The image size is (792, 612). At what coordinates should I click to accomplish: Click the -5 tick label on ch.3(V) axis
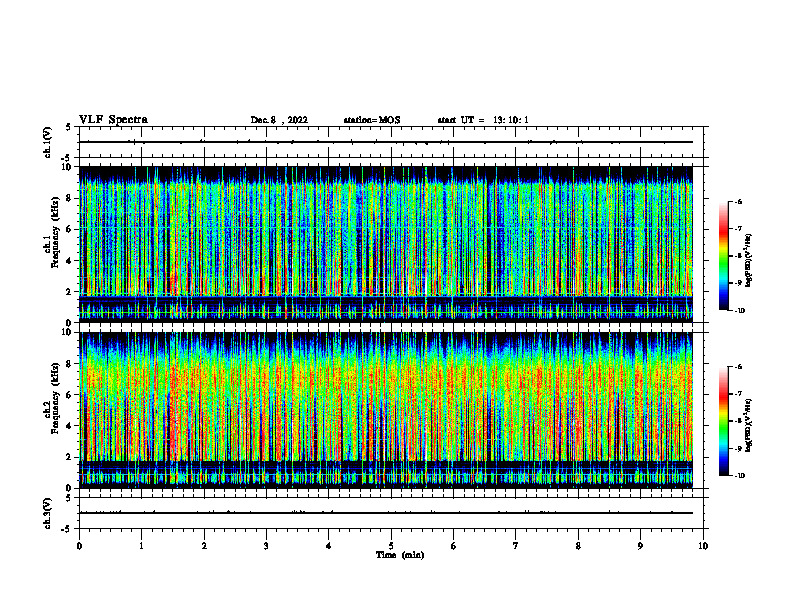tap(68, 529)
